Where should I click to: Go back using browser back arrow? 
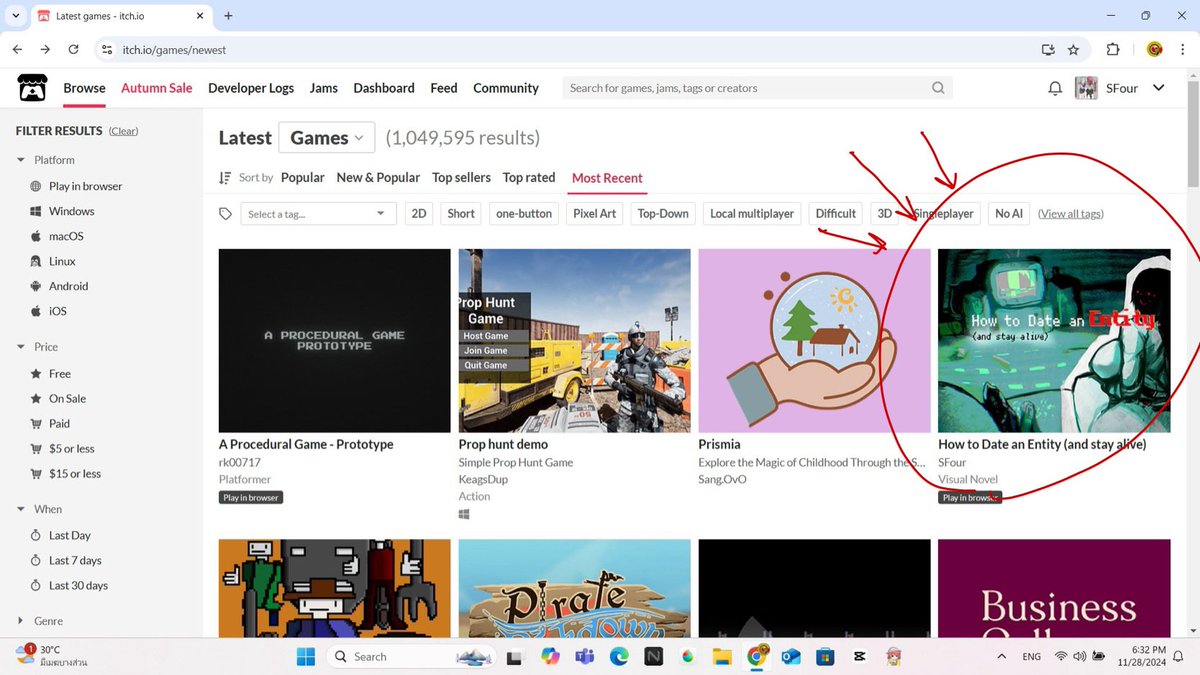coord(18,49)
